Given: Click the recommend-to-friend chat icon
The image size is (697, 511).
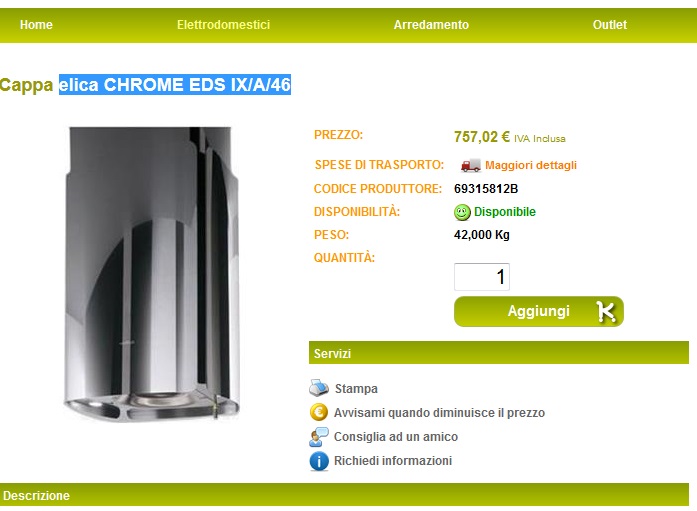Looking at the screenshot, I should pyautogui.click(x=319, y=437).
